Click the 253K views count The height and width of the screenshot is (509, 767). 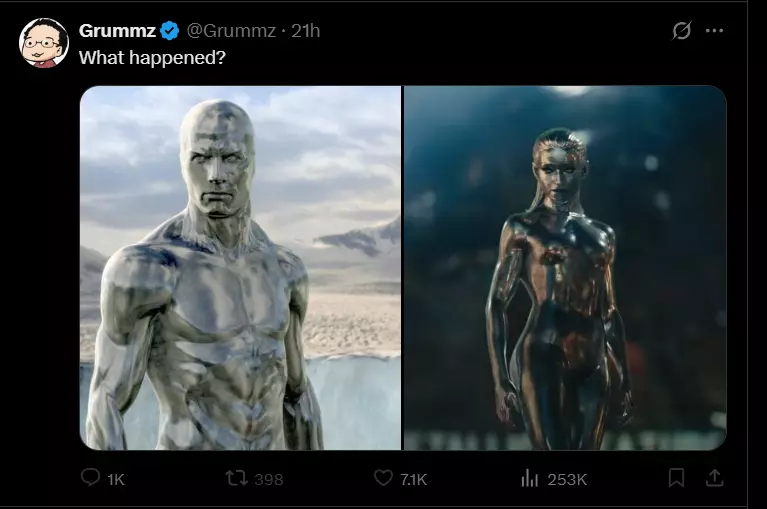click(567, 479)
